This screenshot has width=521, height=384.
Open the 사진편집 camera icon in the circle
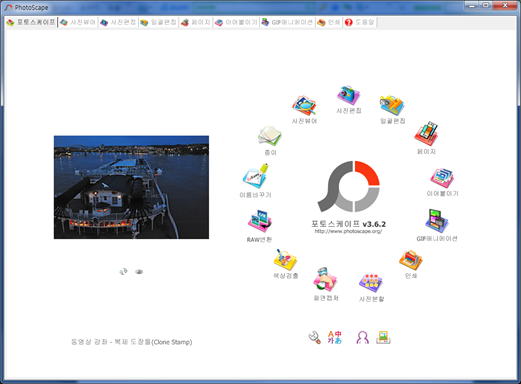coord(348,95)
